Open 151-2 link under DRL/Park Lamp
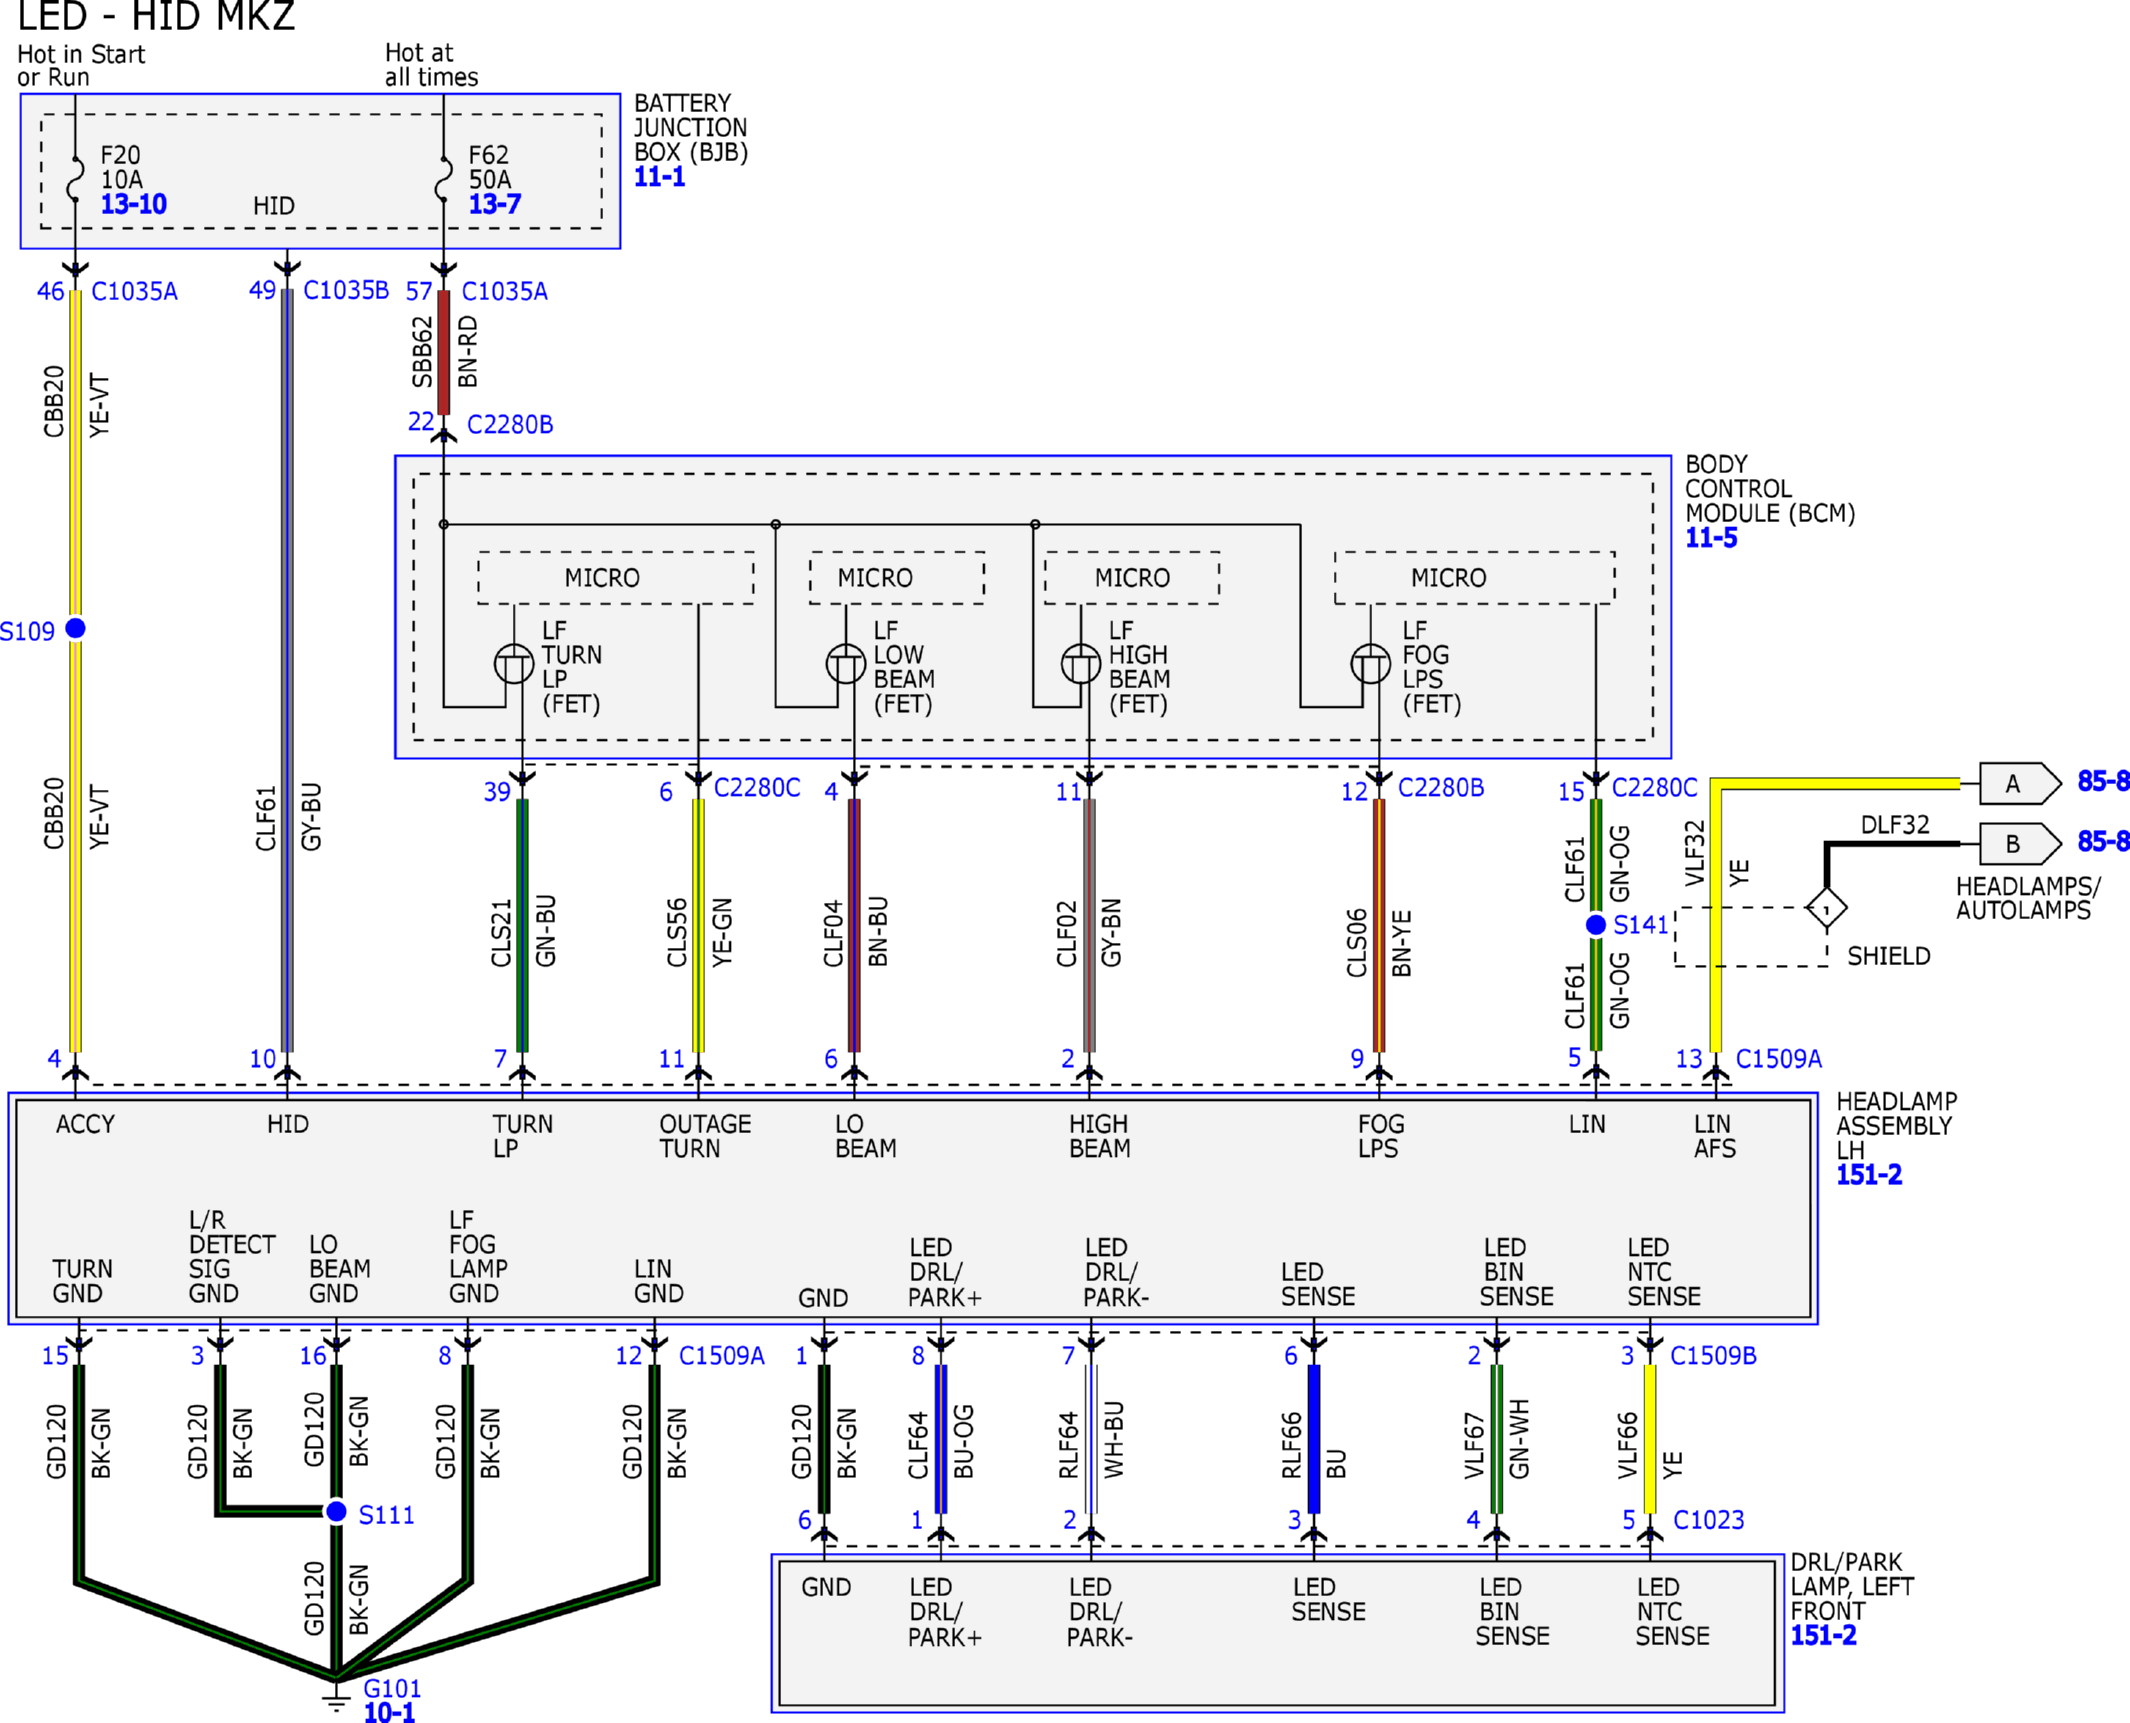This screenshot has height=1723, width=2130. point(1823,1636)
